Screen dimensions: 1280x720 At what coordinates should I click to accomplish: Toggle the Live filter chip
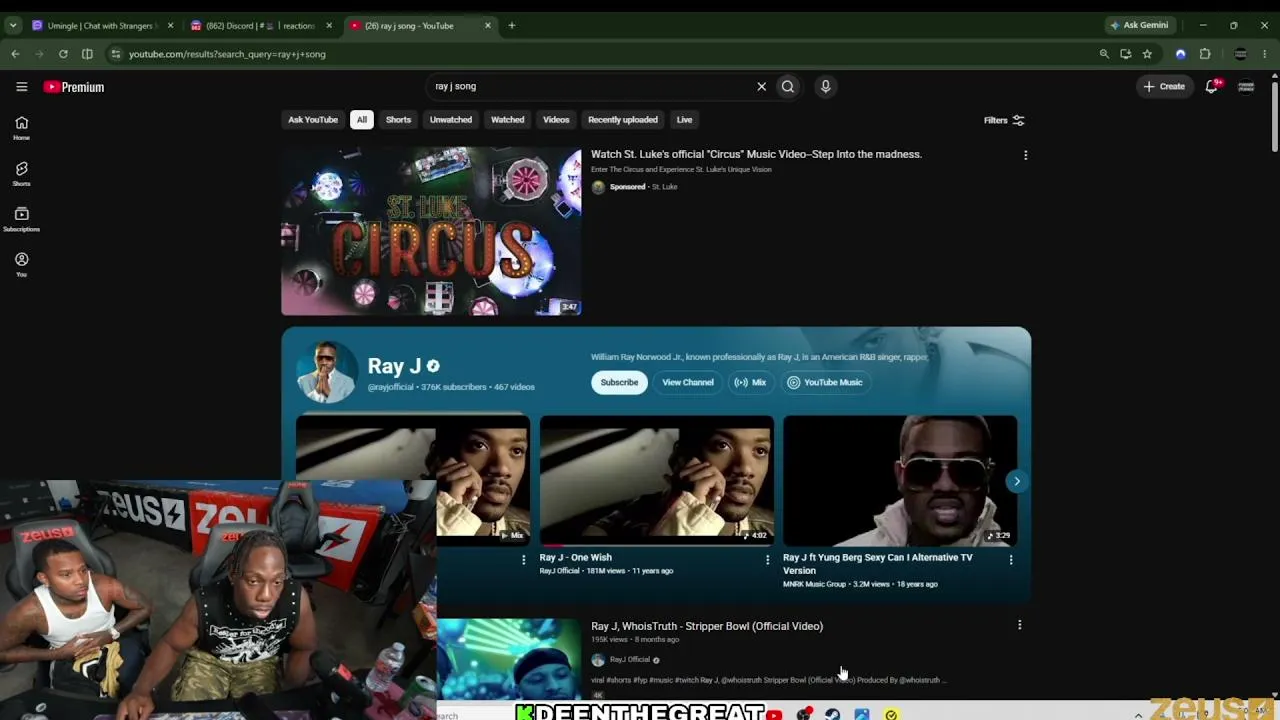(684, 120)
